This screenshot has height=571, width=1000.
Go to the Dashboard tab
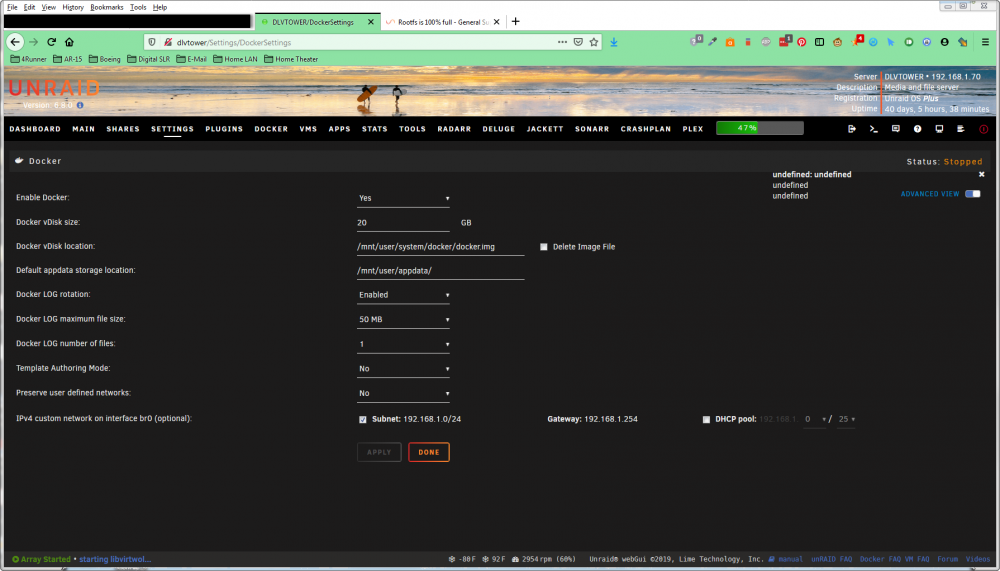35,129
